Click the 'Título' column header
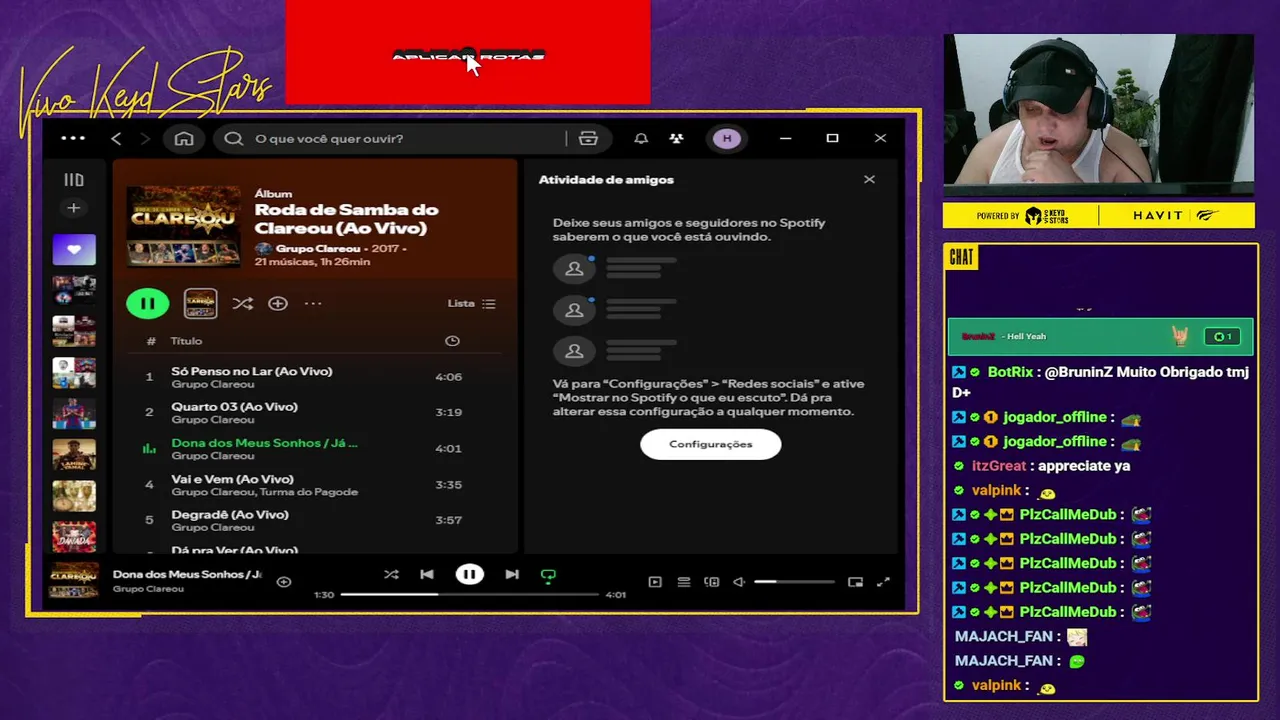 coord(186,341)
